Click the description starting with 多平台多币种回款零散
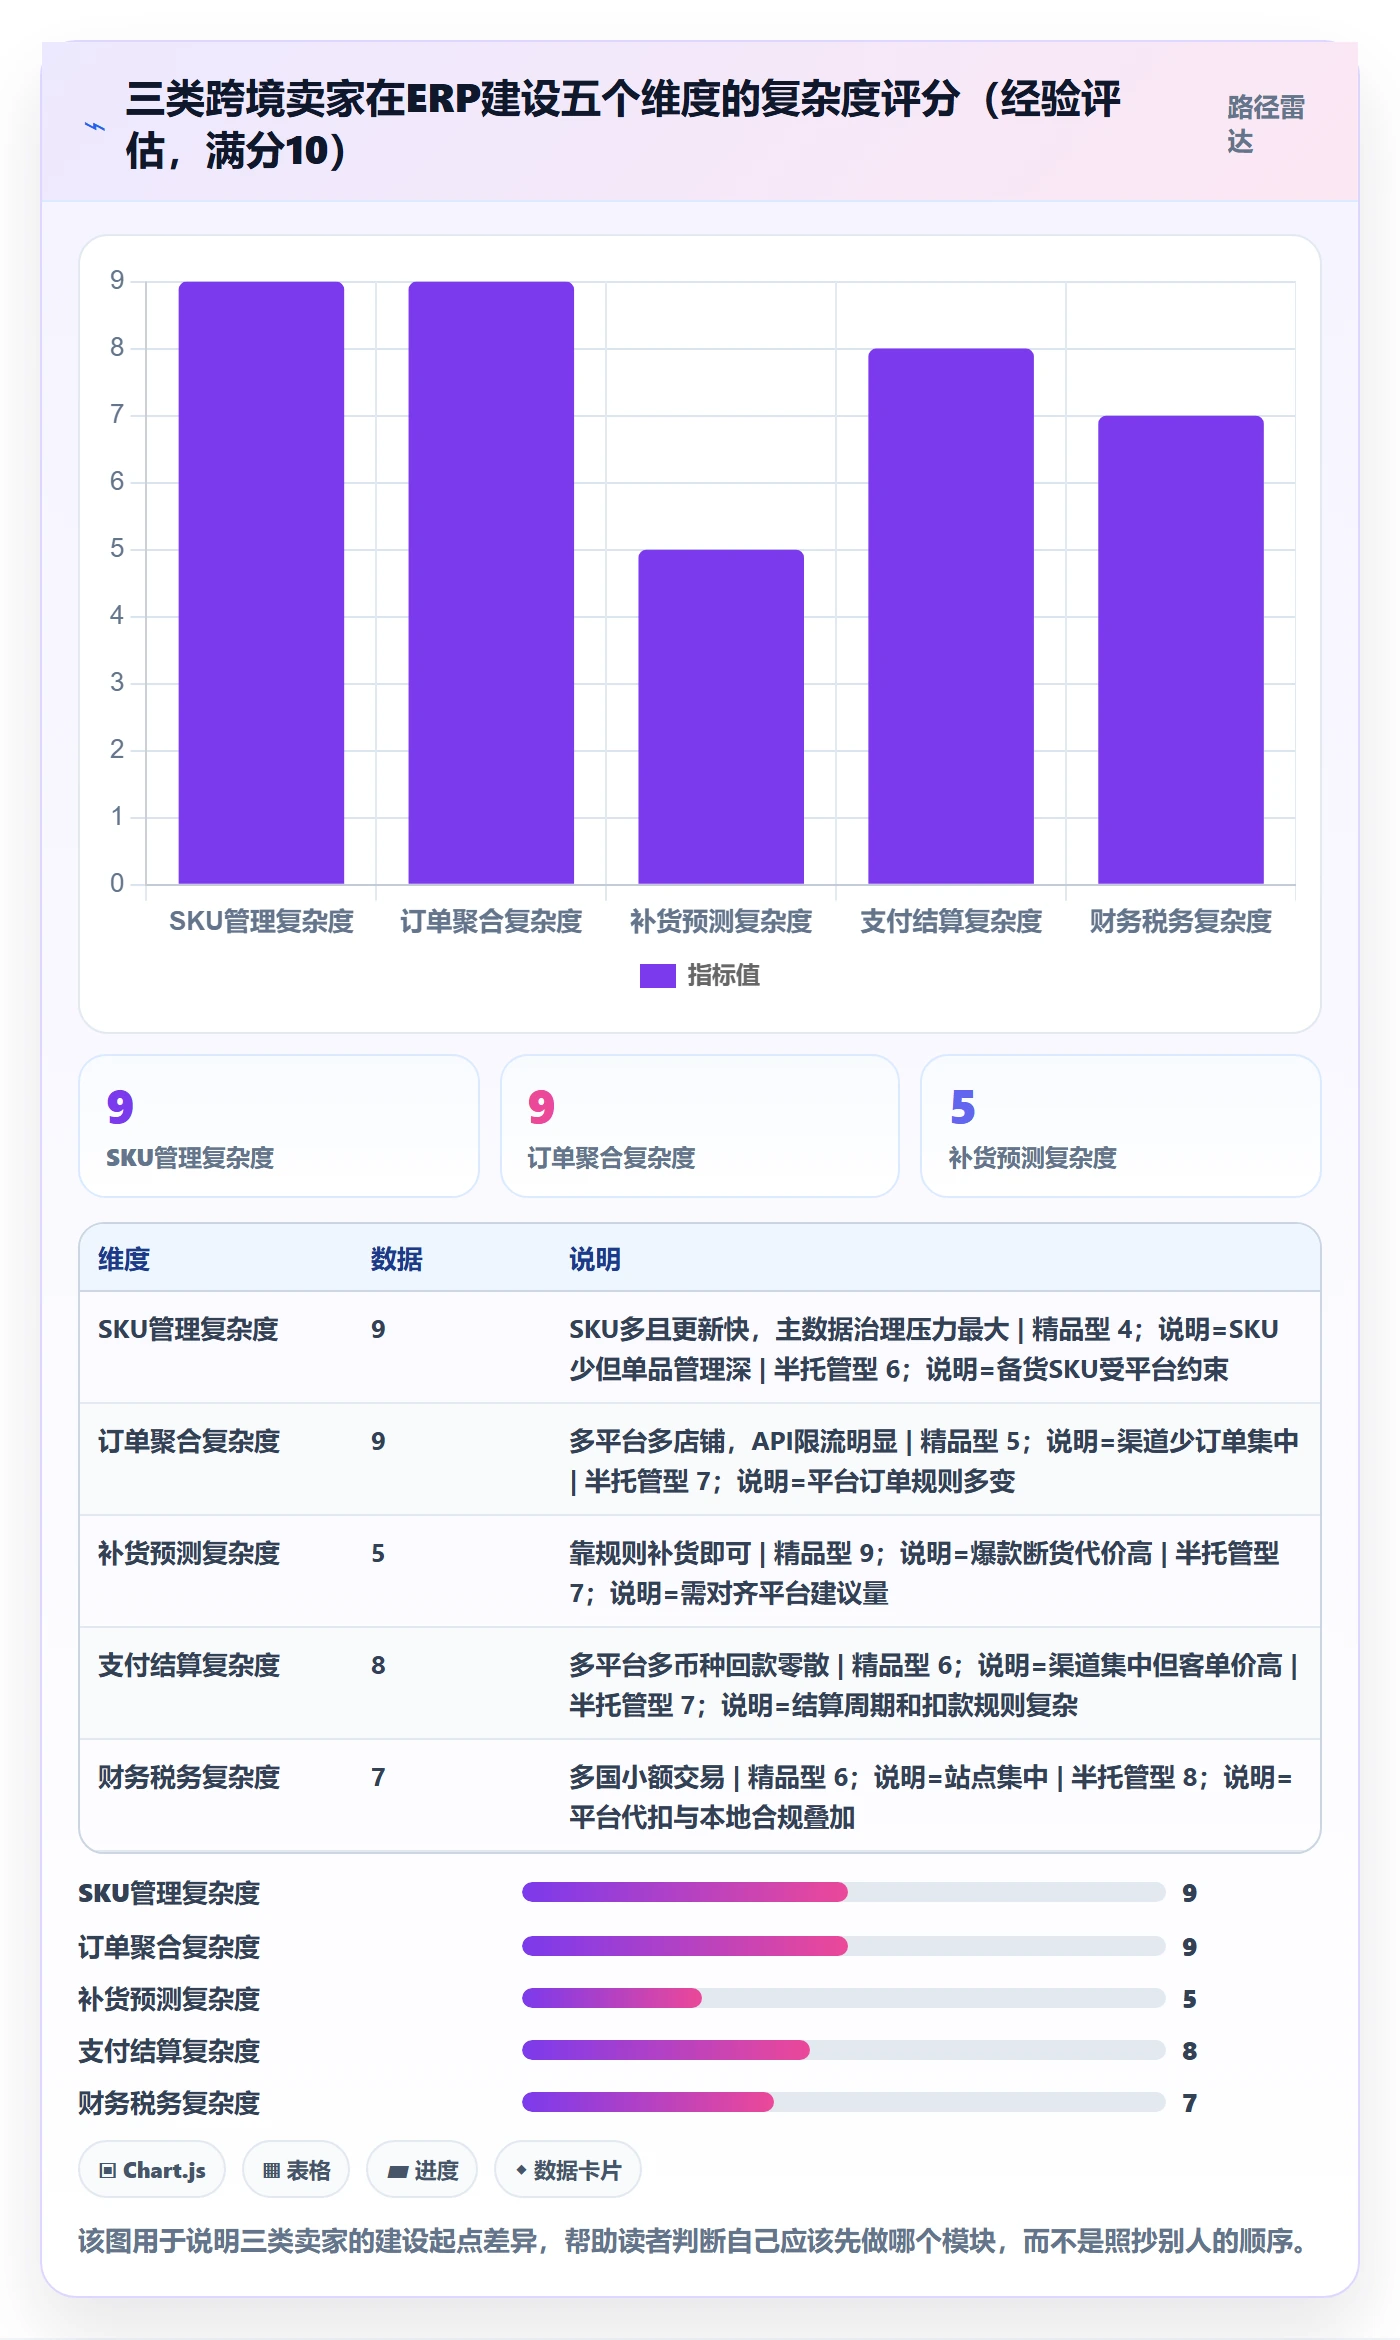Screen dimensions: 1400x2340 [934, 1685]
